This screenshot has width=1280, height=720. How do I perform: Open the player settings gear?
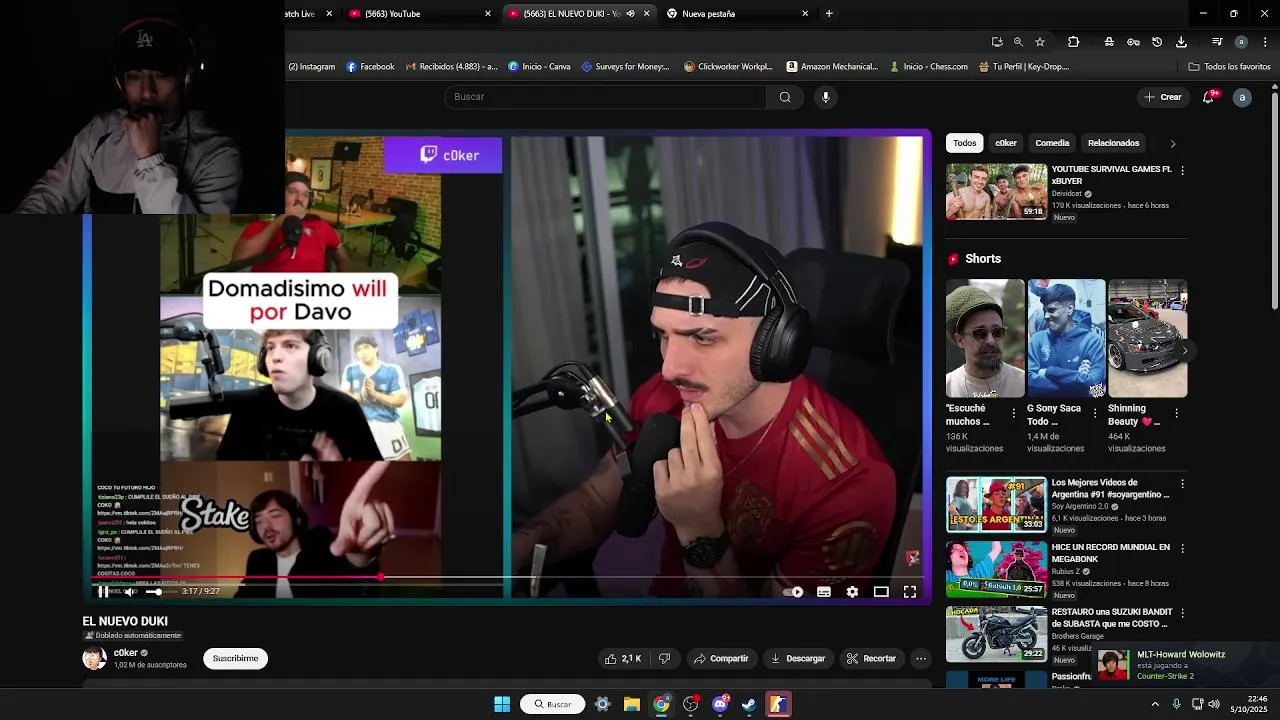852,592
